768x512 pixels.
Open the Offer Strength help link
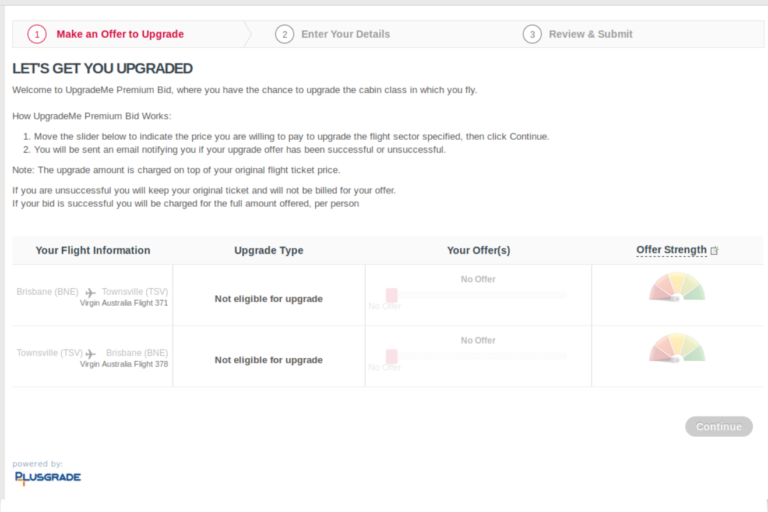coord(671,250)
